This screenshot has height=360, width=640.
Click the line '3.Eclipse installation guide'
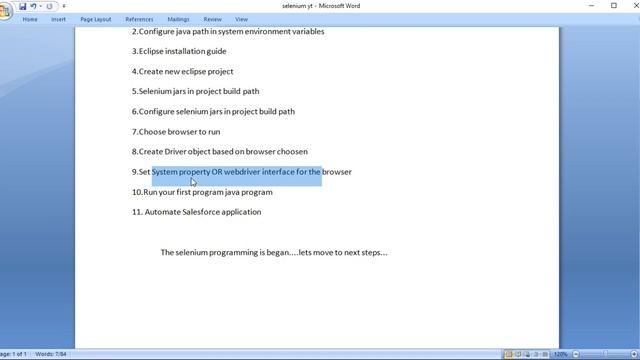[x=179, y=51]
